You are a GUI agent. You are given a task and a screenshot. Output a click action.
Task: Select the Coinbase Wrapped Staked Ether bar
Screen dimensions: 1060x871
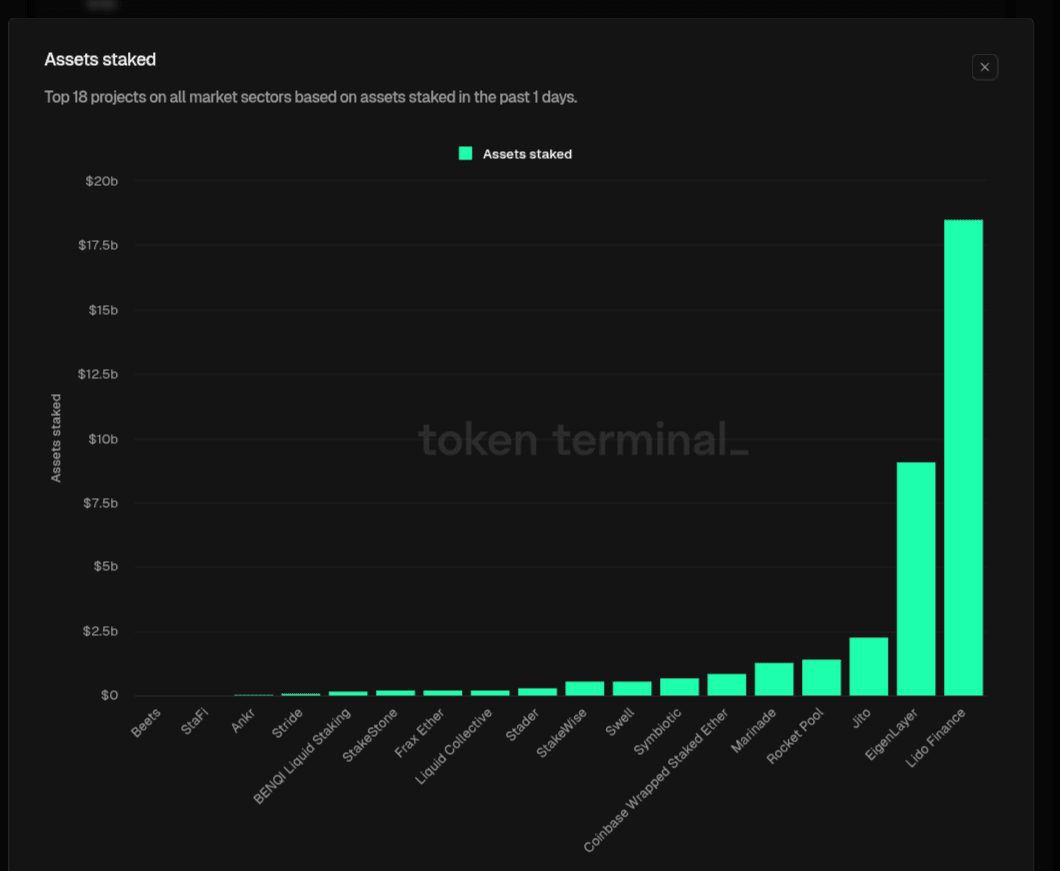click(727, 684)
